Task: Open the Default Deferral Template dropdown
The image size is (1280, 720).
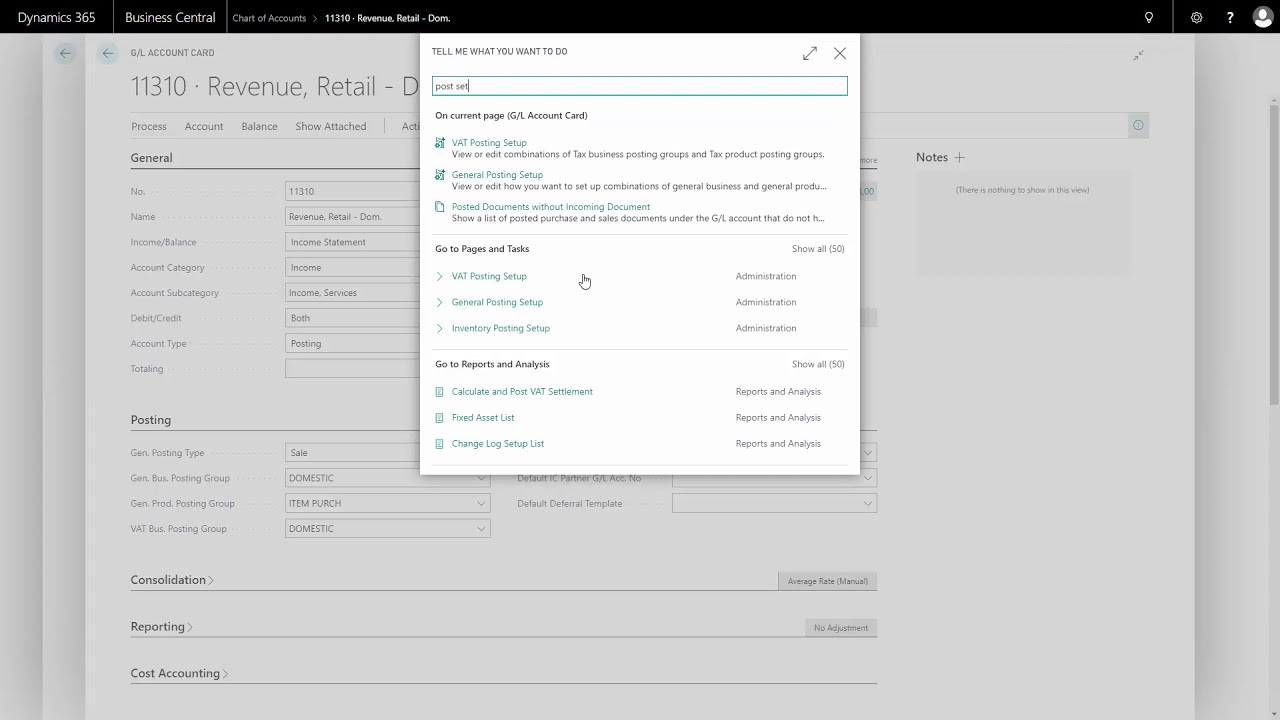Action: (x=867, y=503)
